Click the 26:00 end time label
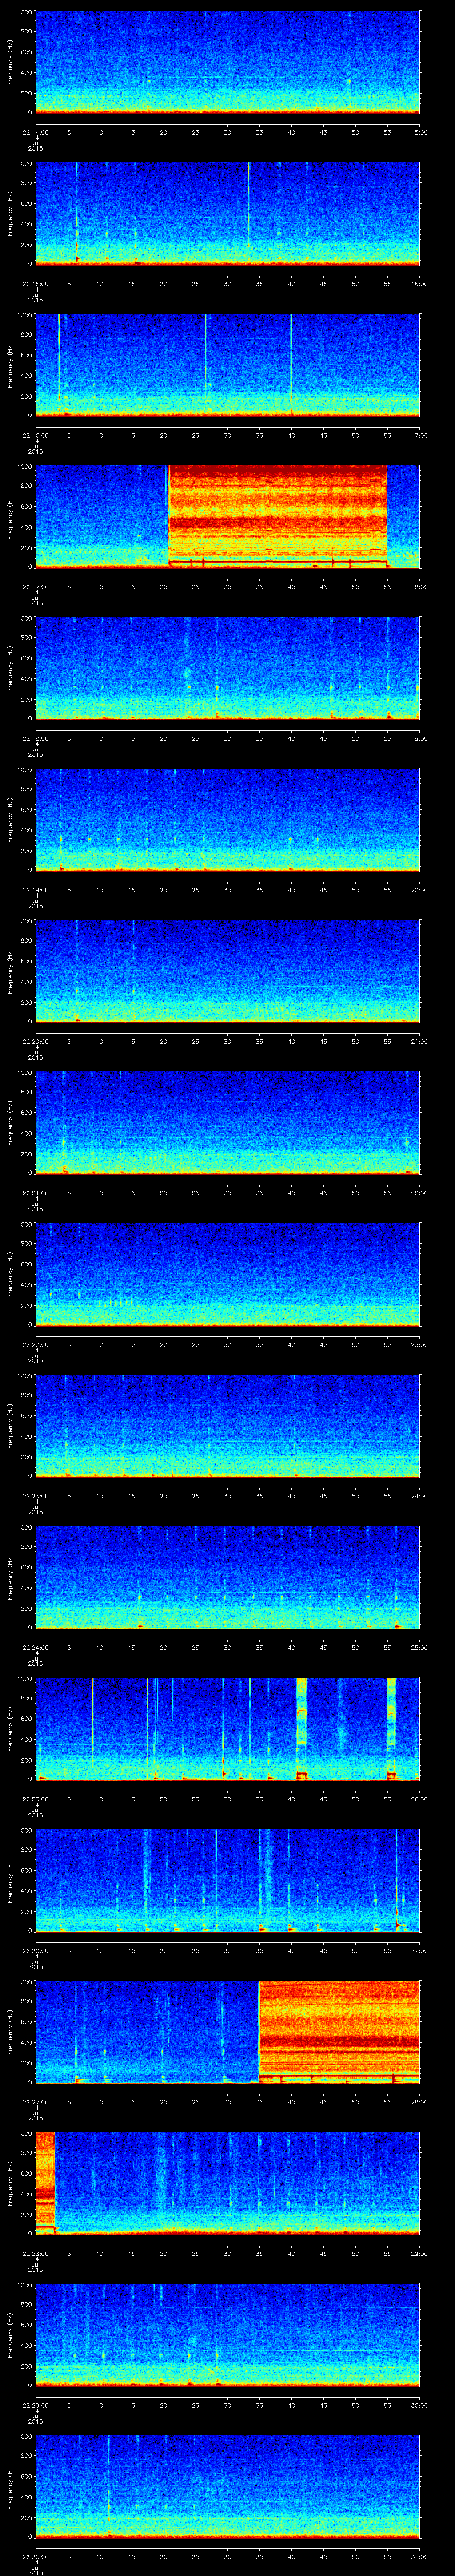455x2576 pixels. (420, 1798)
